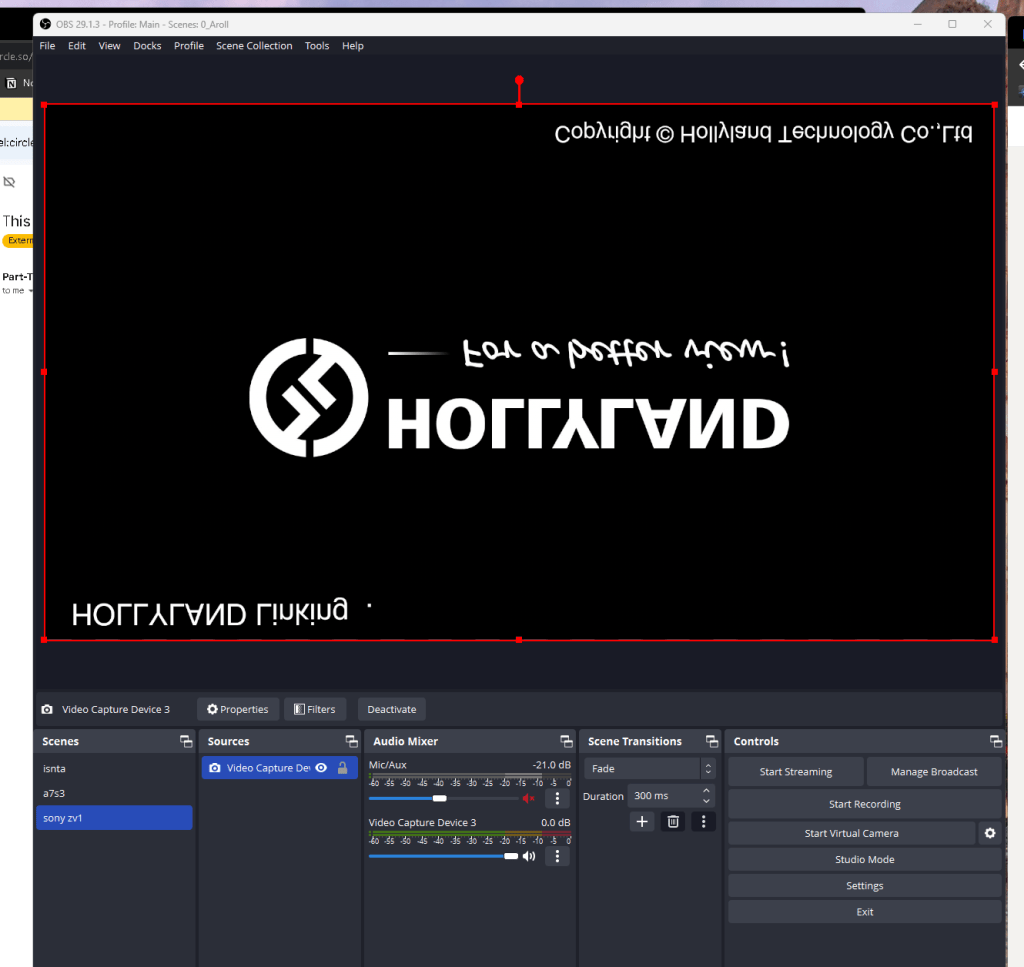
Task: Open Mic/Aux three-dot options menu
Action: 557,799
